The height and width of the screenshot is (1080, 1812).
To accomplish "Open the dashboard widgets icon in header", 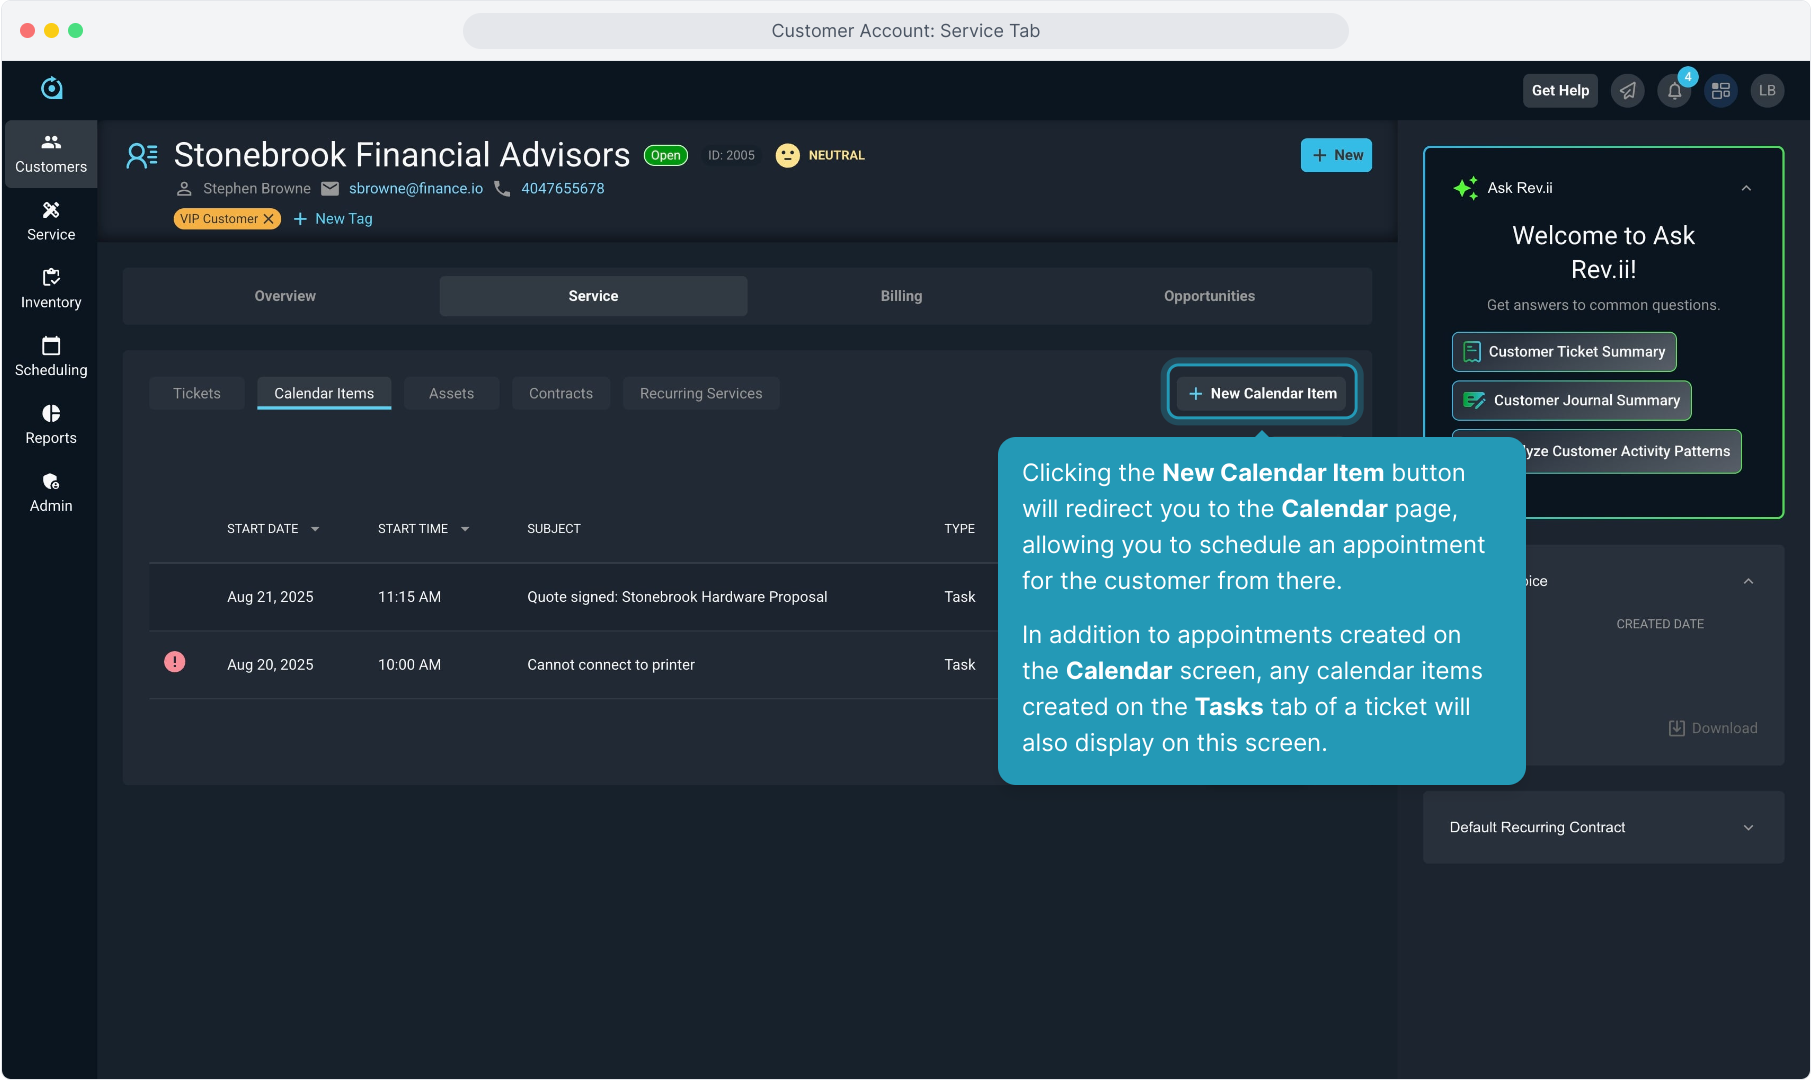I will point(1721,91).
